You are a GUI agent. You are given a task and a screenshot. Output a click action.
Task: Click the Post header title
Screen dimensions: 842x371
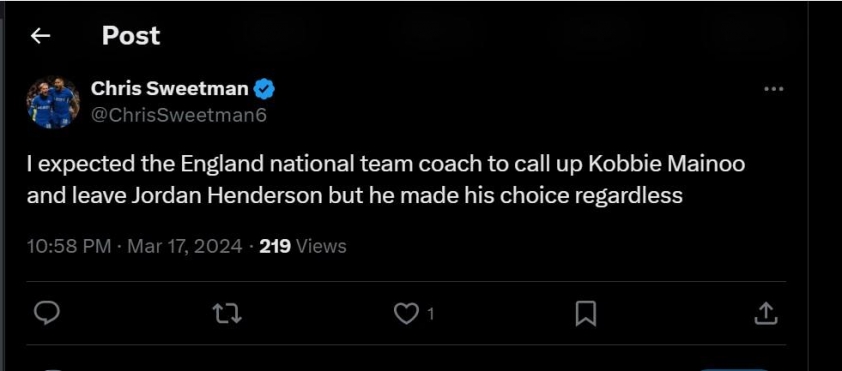(131, 36)
